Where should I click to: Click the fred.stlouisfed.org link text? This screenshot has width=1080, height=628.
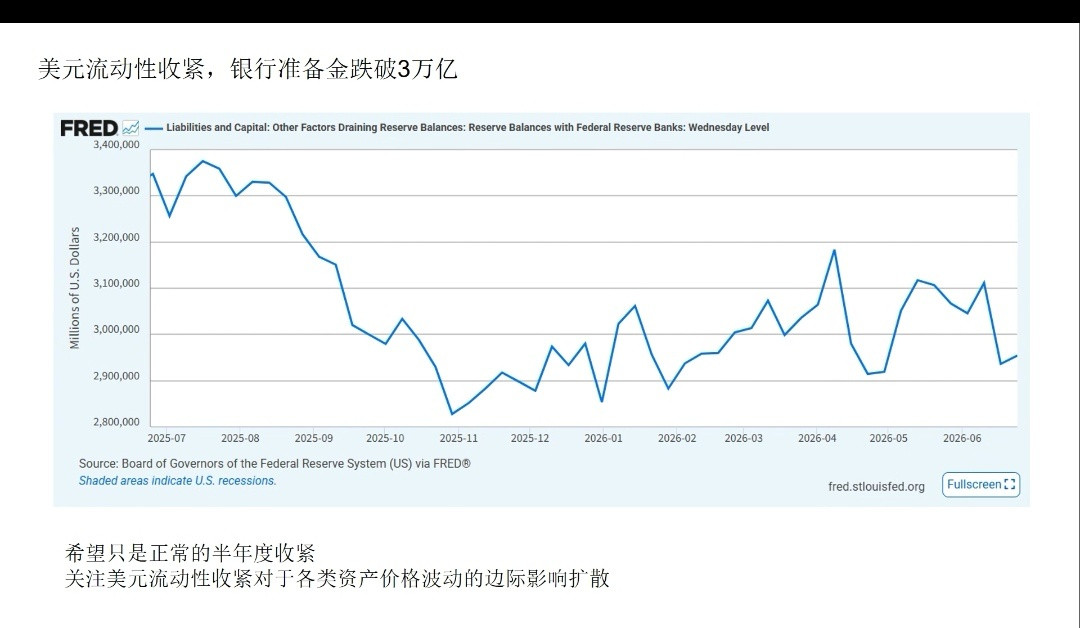click(876, 487)
